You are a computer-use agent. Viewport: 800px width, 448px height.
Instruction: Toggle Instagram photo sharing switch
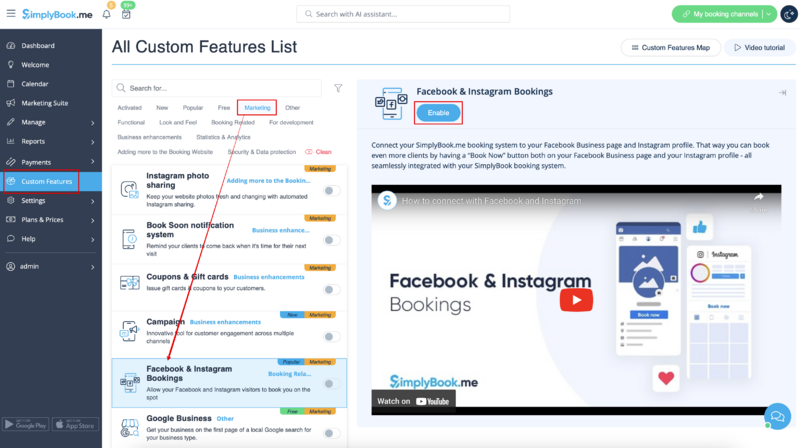[x=332, y=191]
